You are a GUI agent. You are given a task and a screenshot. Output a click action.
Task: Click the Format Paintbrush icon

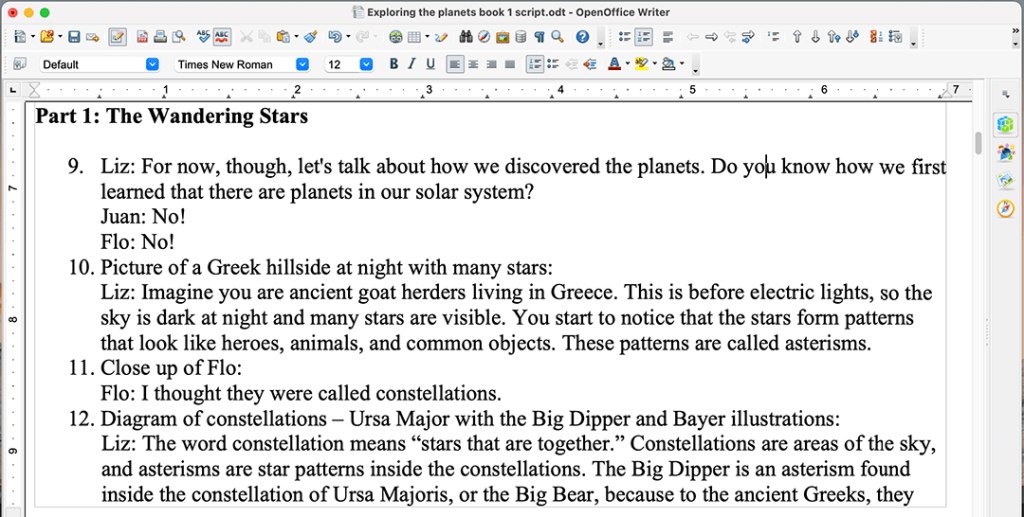click(311, 37)
